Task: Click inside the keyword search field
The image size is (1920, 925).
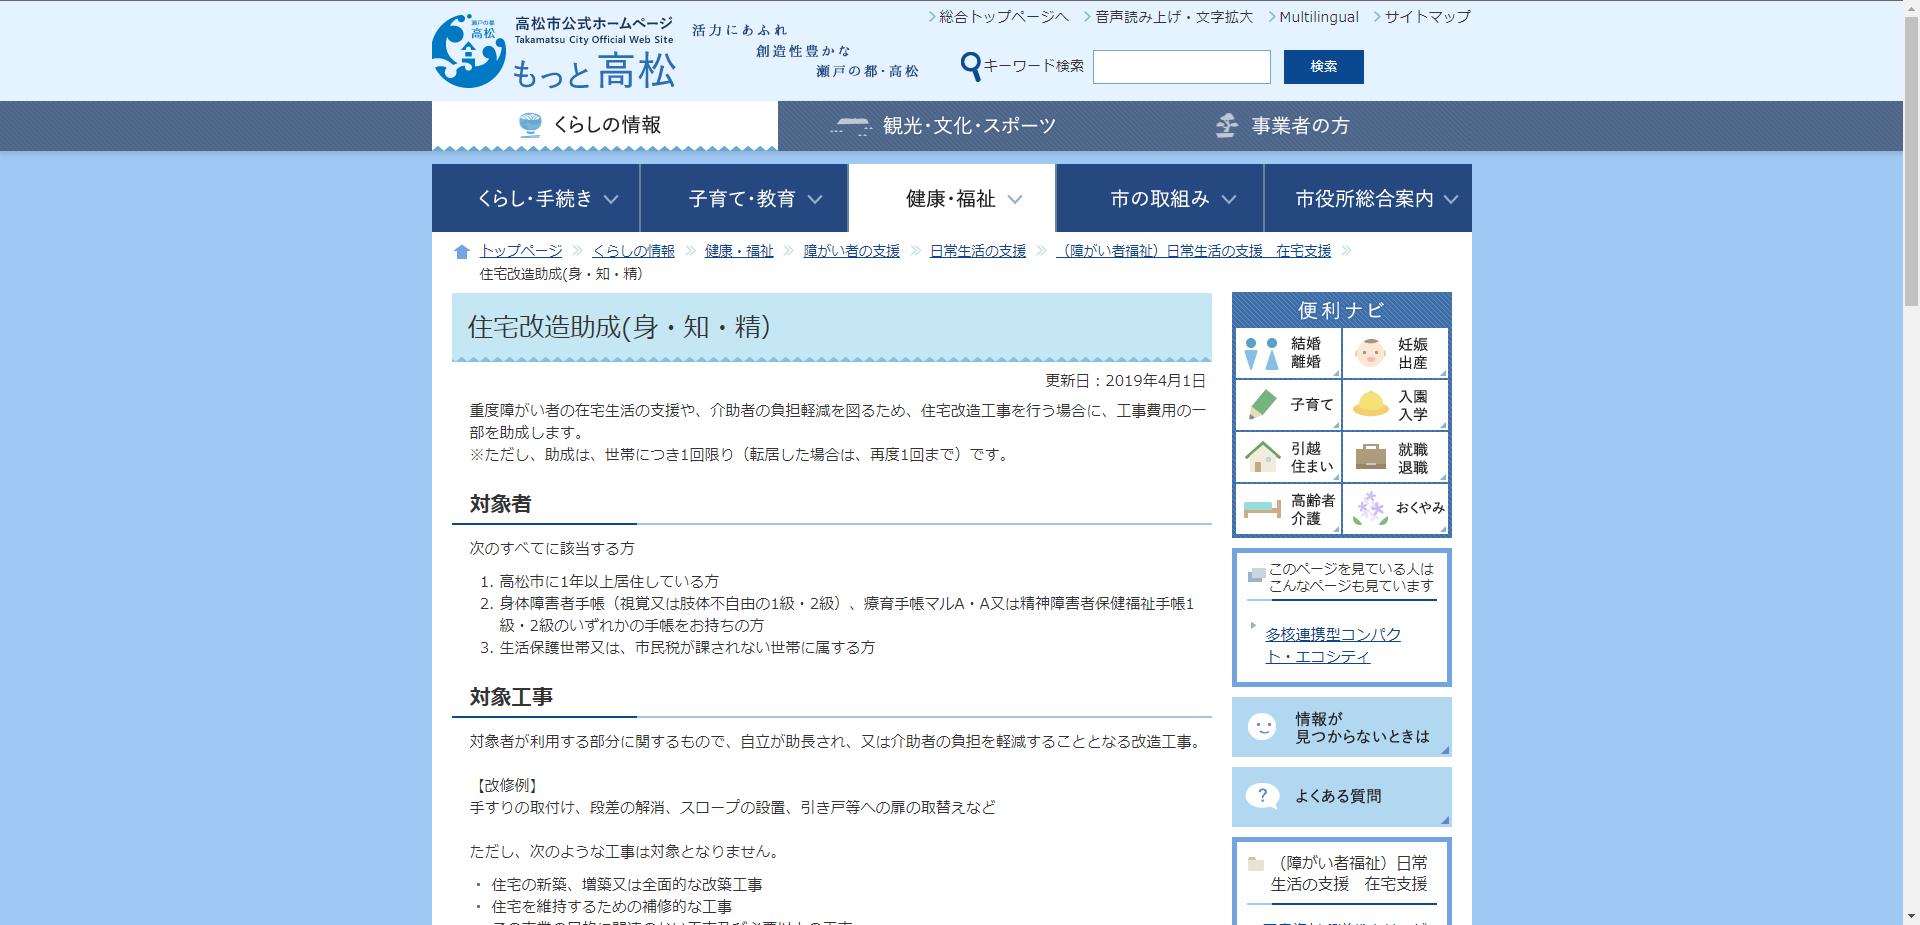Action: pos(1181,67)
